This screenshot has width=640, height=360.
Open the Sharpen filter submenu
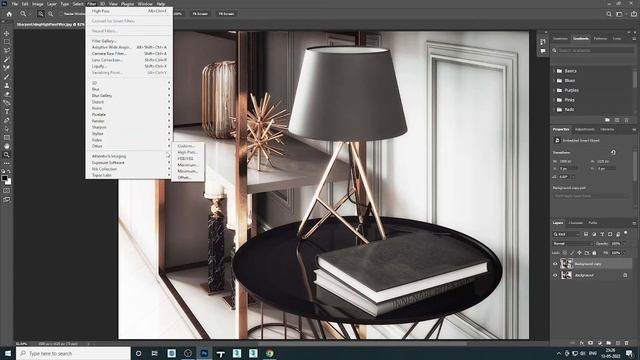[x=129, y=127]
